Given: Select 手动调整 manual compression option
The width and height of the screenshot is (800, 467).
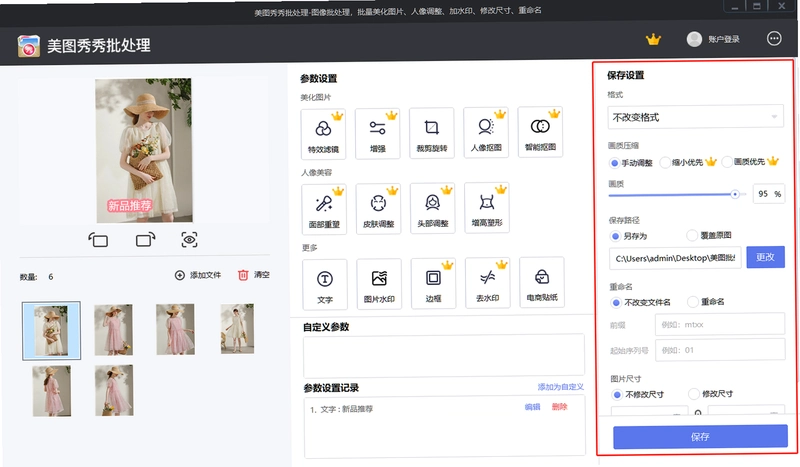Looking at the screenshot, I should coord(631,163).
